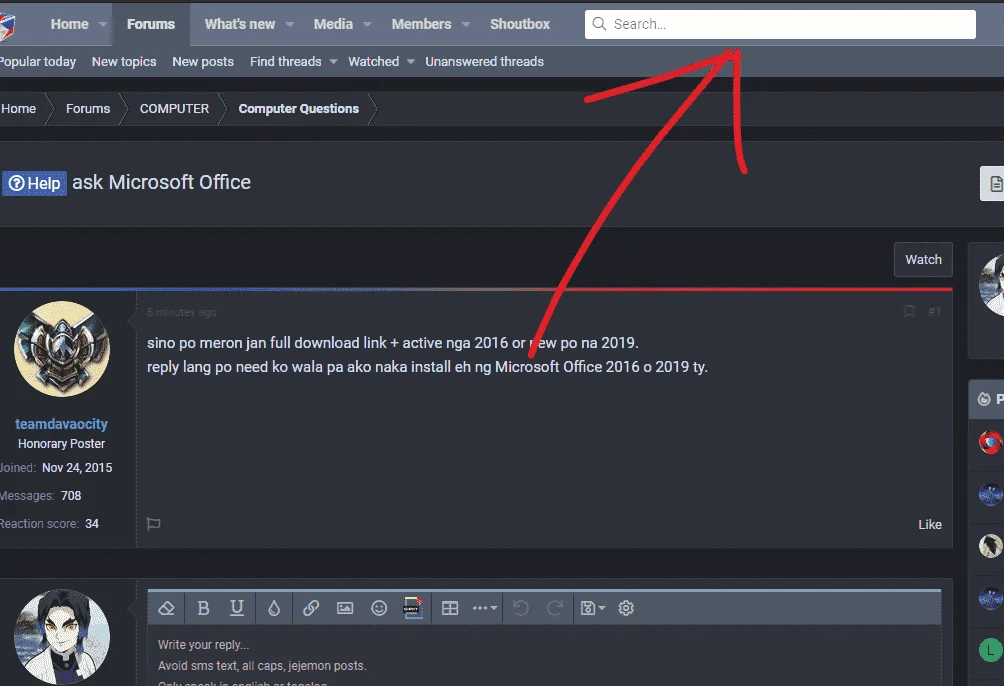
Task: Click the Home breadcrumb
Action: click(19, 109)
